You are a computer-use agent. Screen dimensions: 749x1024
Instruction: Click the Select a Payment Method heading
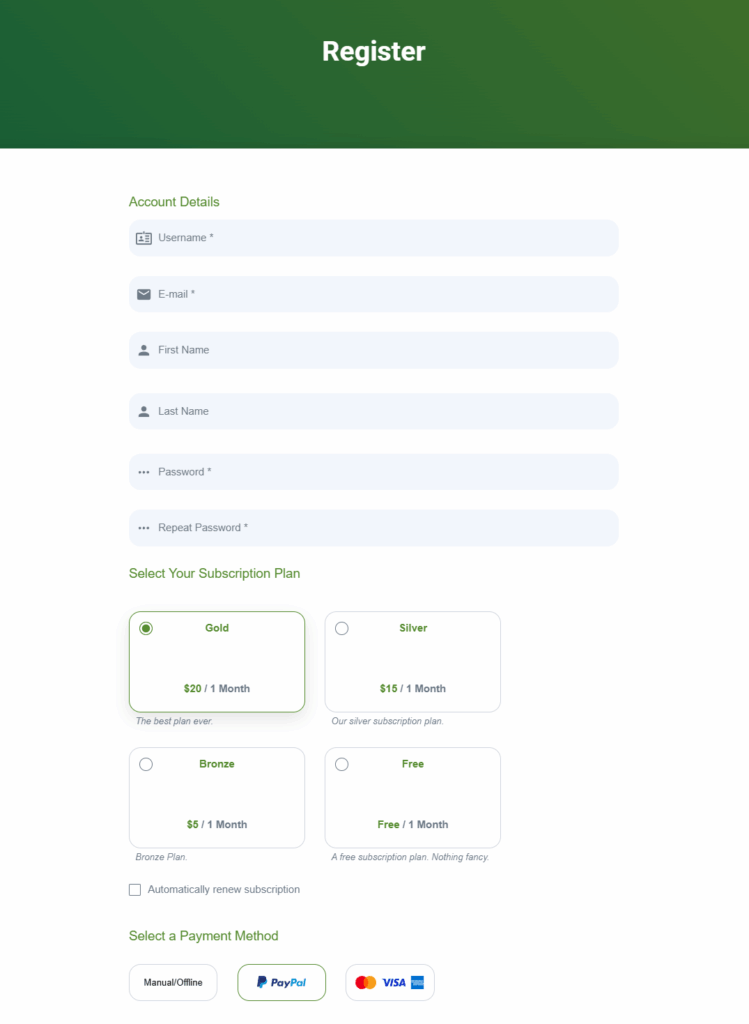(203, 936)
